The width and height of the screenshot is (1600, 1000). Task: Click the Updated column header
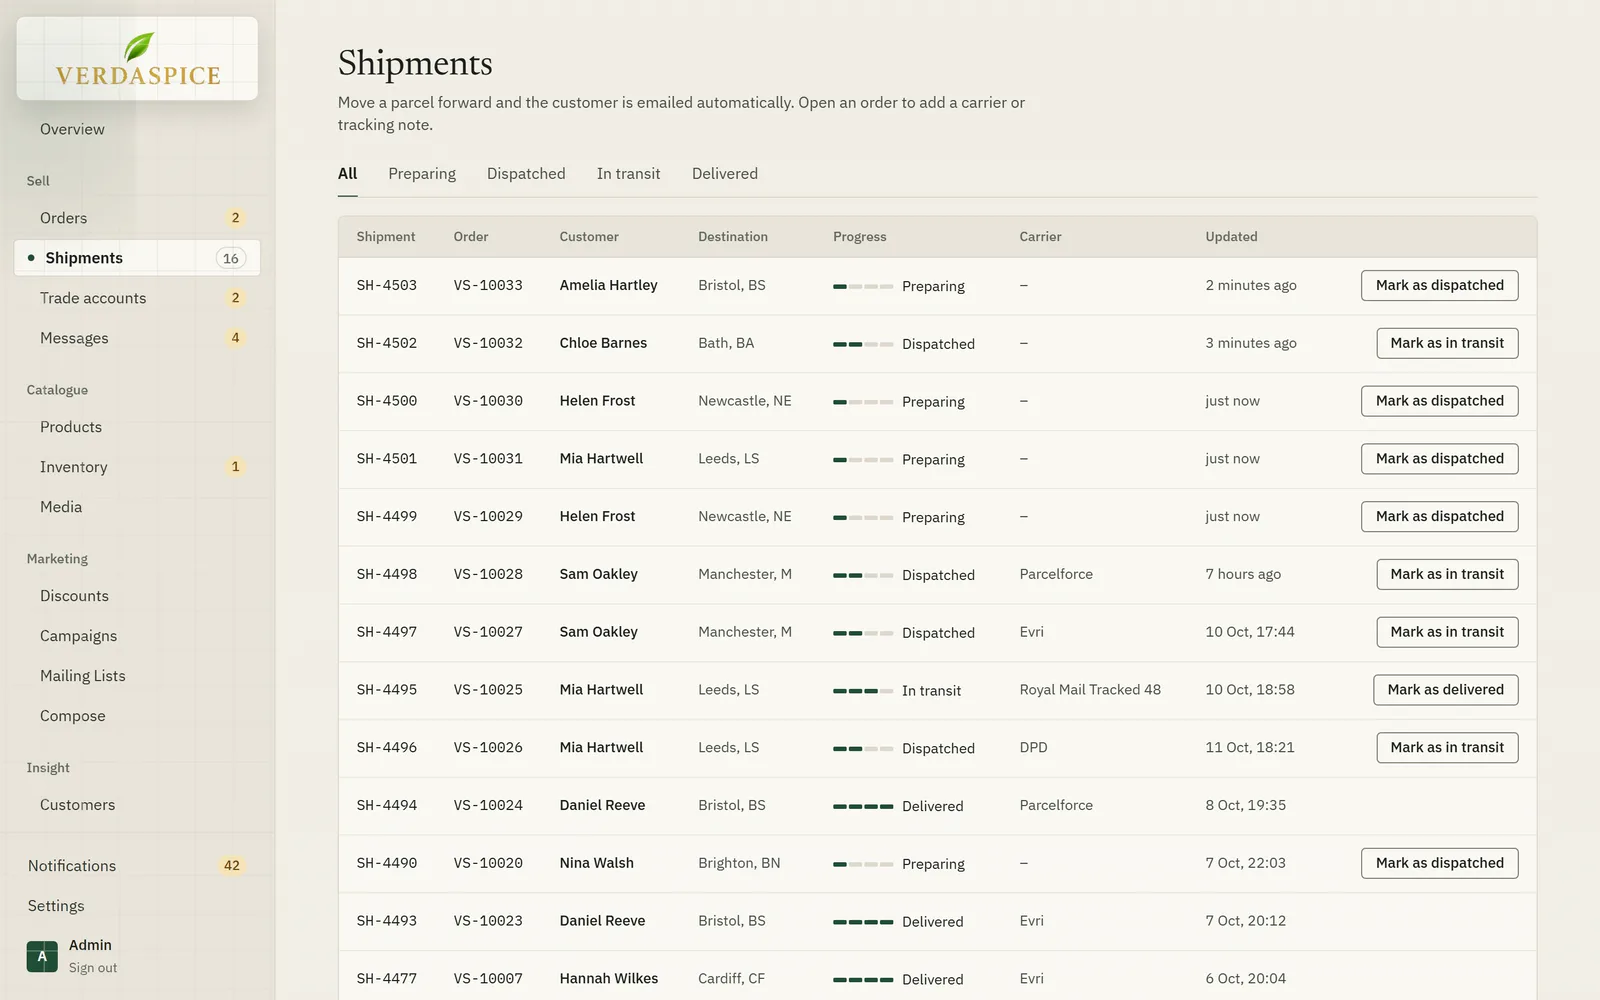pyautogui.click(x=1231, y=237)
